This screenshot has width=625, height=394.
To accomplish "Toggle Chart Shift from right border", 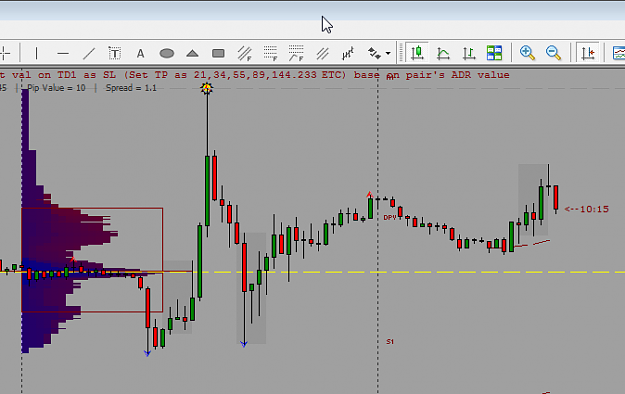I will [x=588, y=53].
